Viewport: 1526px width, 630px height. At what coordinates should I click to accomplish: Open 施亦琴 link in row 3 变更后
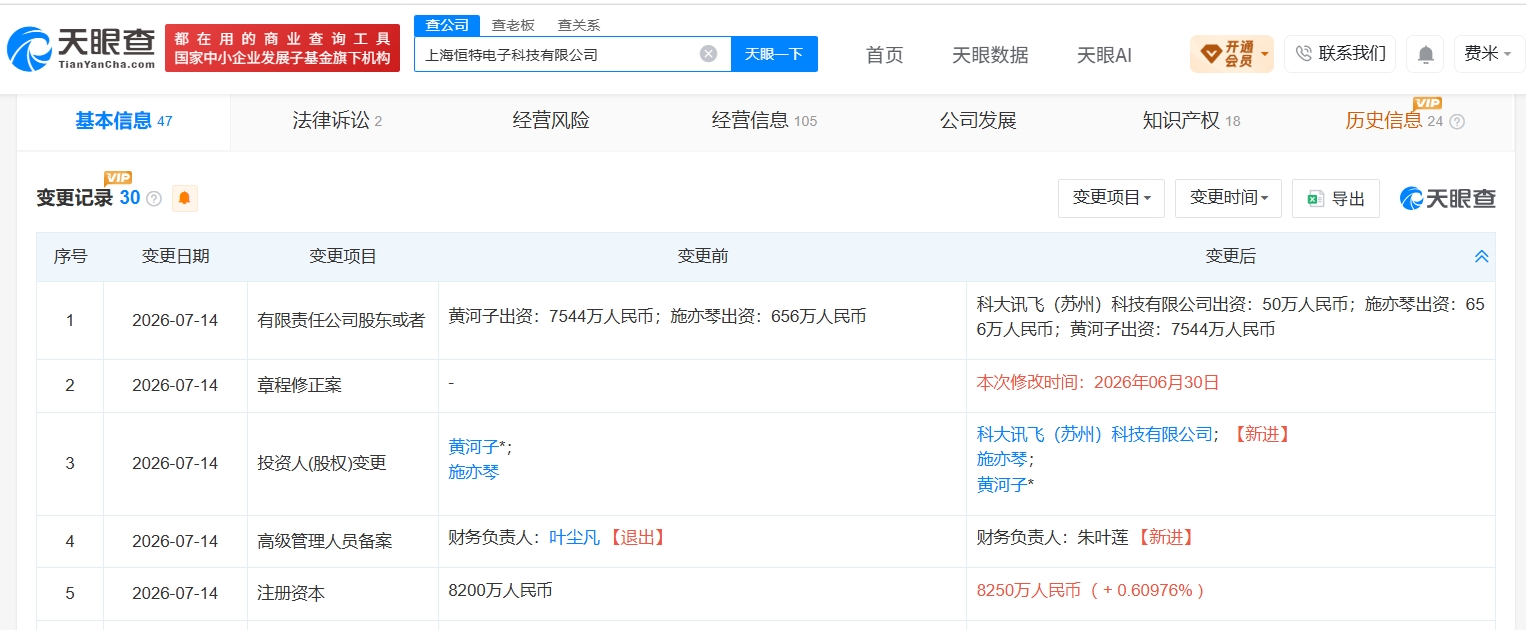click(x=1002, y=459)
